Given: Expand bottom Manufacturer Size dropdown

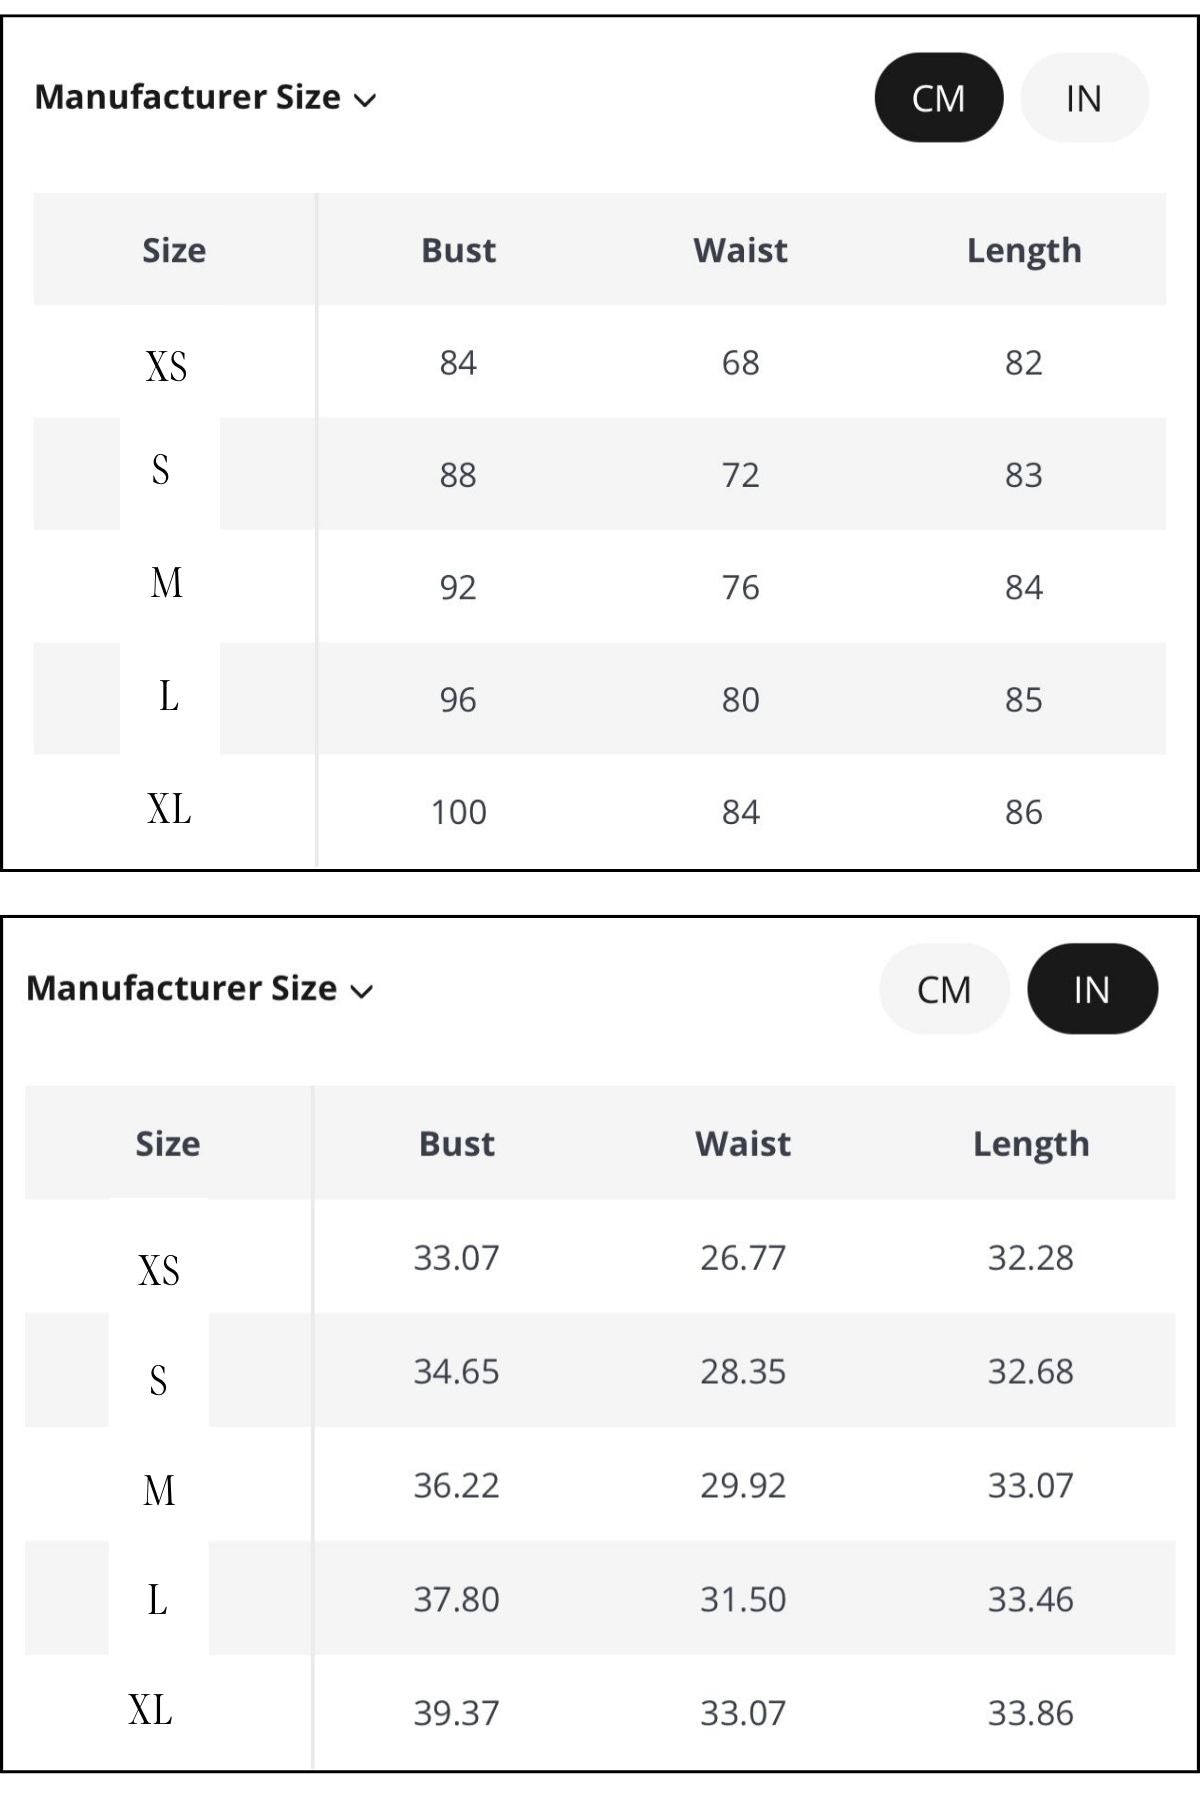Looking at the screenshot, I should coord(182,988).
